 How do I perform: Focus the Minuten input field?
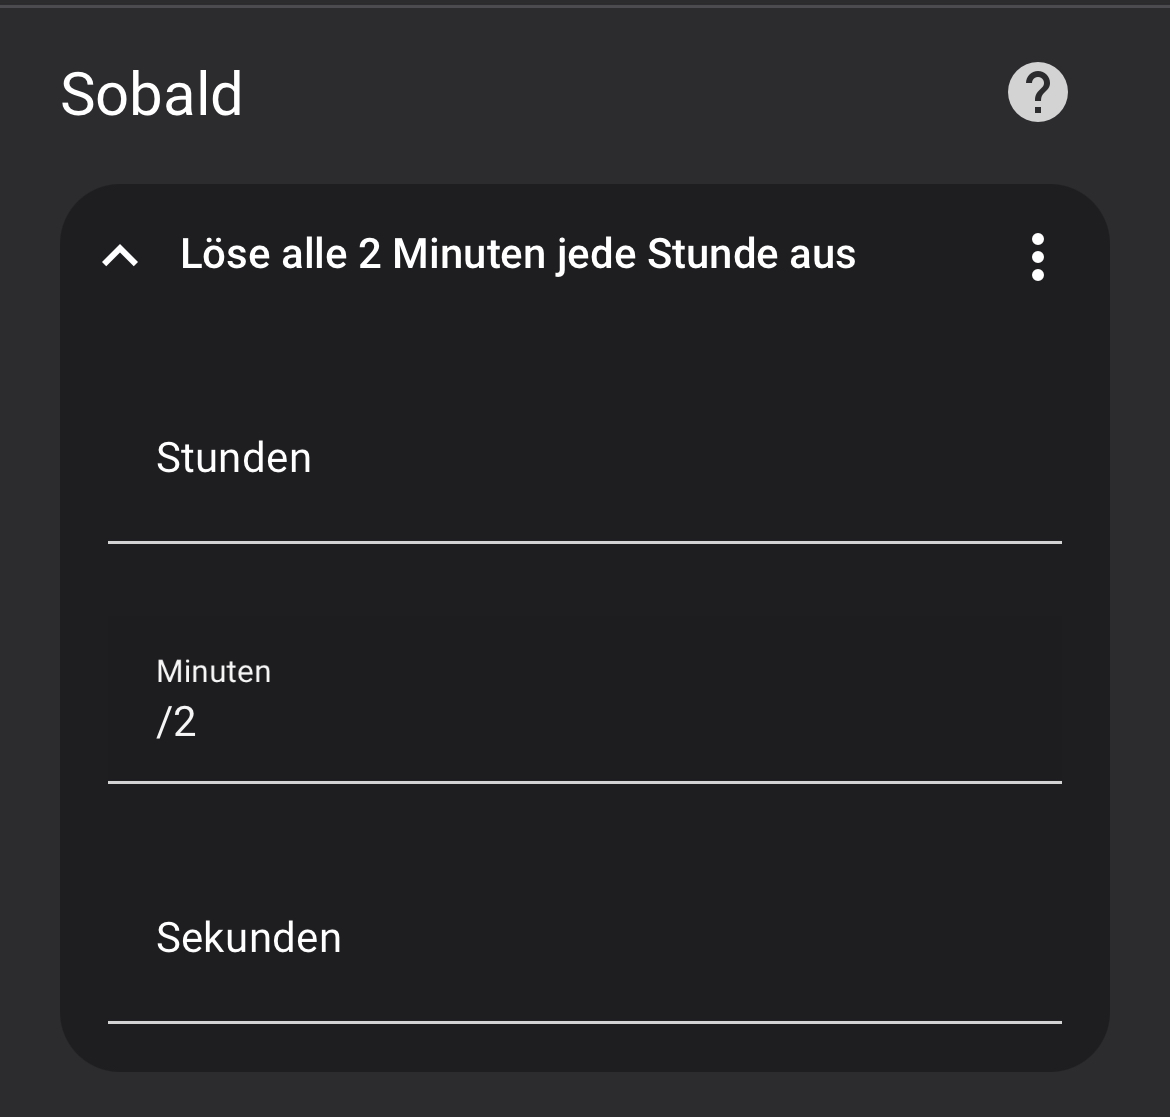point(584,698)
